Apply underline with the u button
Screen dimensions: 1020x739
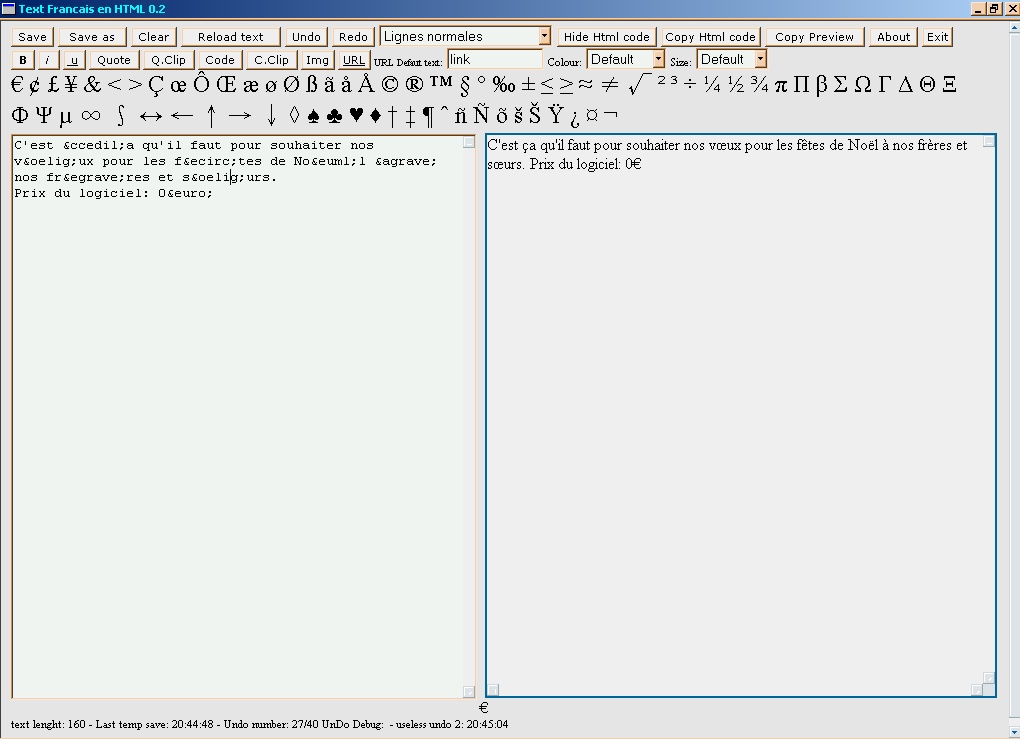point(74,60)
